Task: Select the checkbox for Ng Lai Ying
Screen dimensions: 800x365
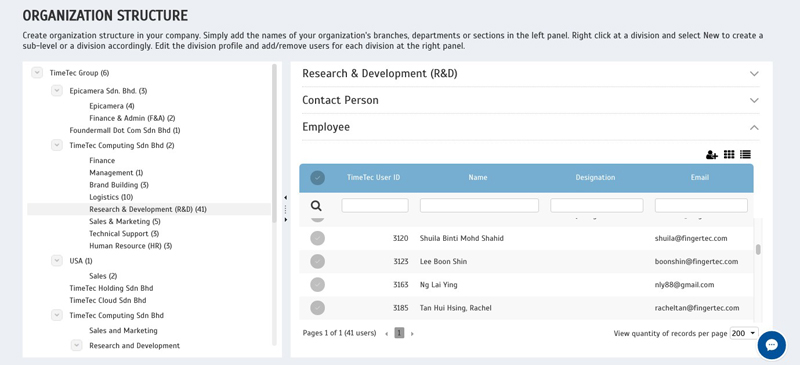Action: coord(317,284)
